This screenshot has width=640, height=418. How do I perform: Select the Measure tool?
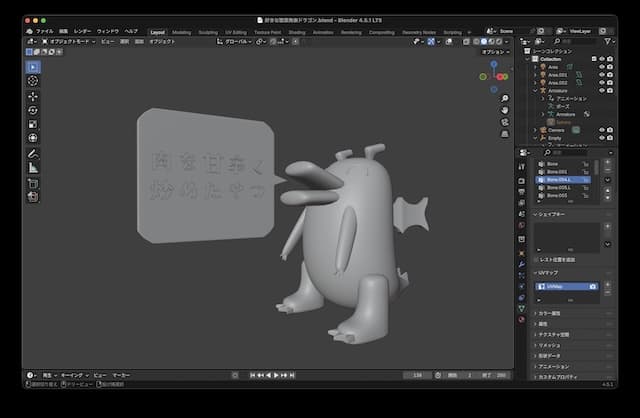pos(32,169)
